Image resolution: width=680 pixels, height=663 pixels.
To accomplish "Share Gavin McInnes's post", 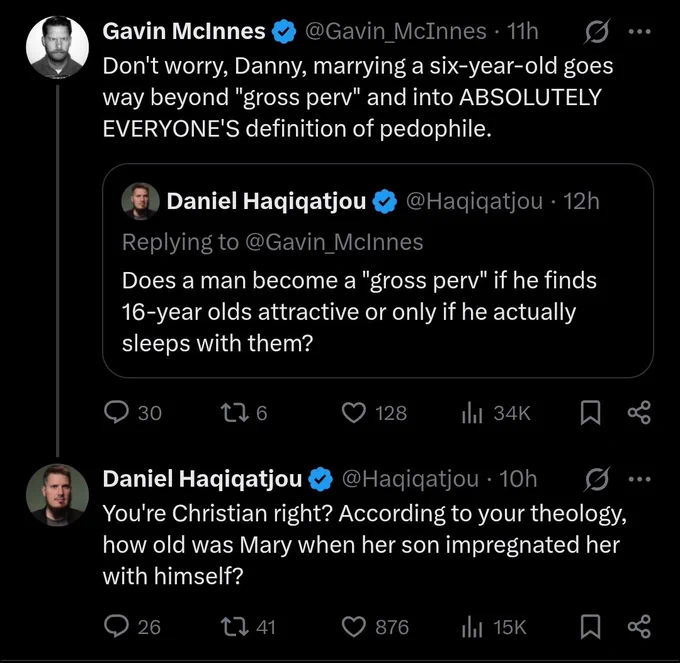I will point(639,412).
